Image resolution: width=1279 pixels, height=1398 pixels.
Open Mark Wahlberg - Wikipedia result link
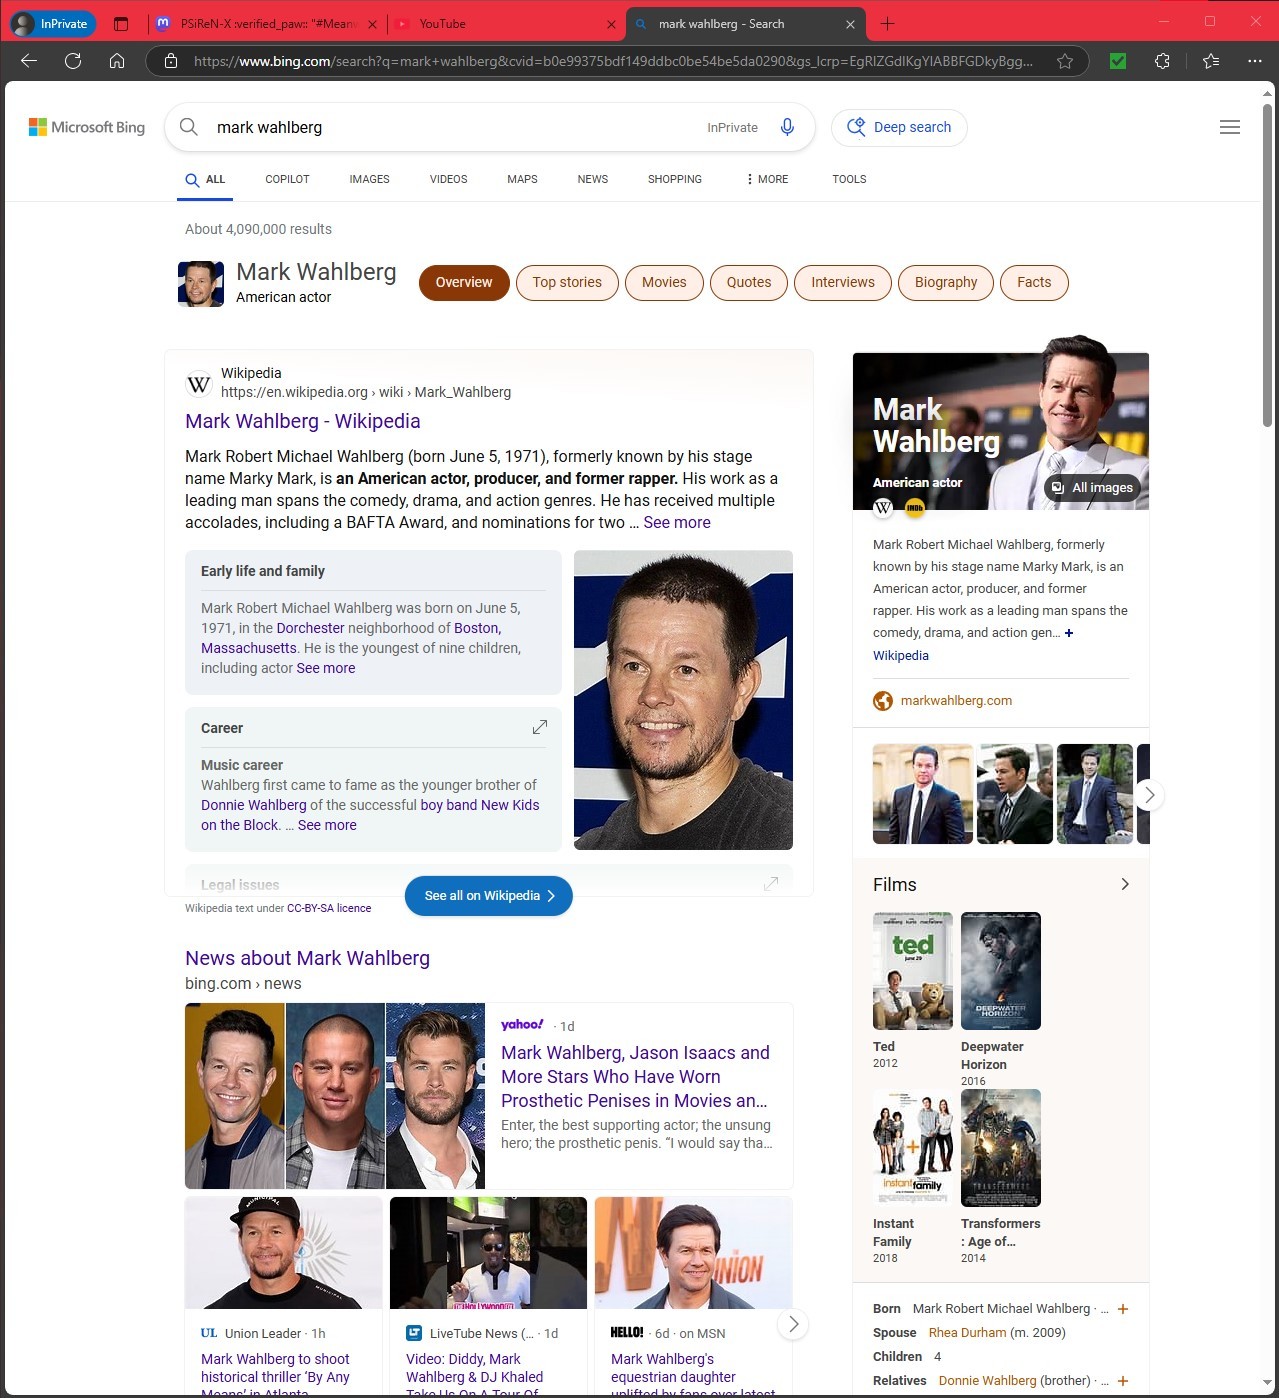tap(303, 421)
